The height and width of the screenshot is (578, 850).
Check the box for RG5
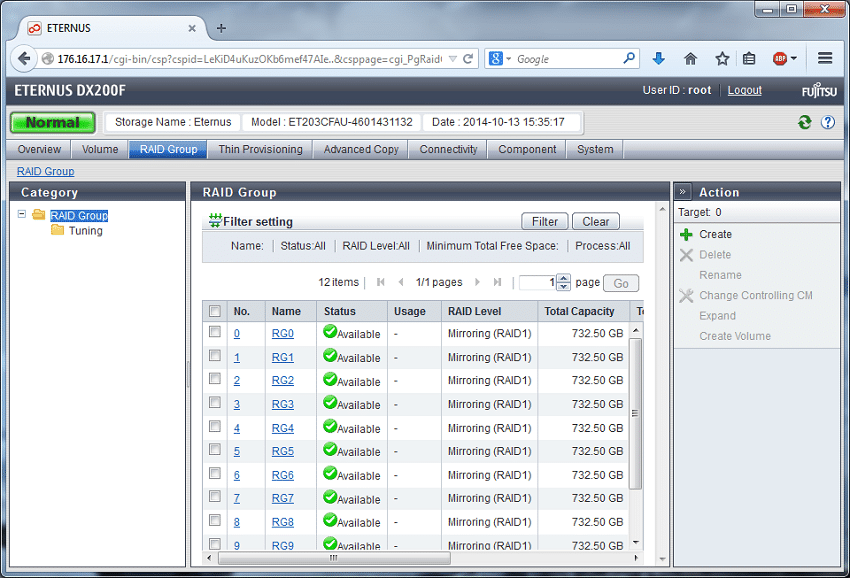click(215, 449)
